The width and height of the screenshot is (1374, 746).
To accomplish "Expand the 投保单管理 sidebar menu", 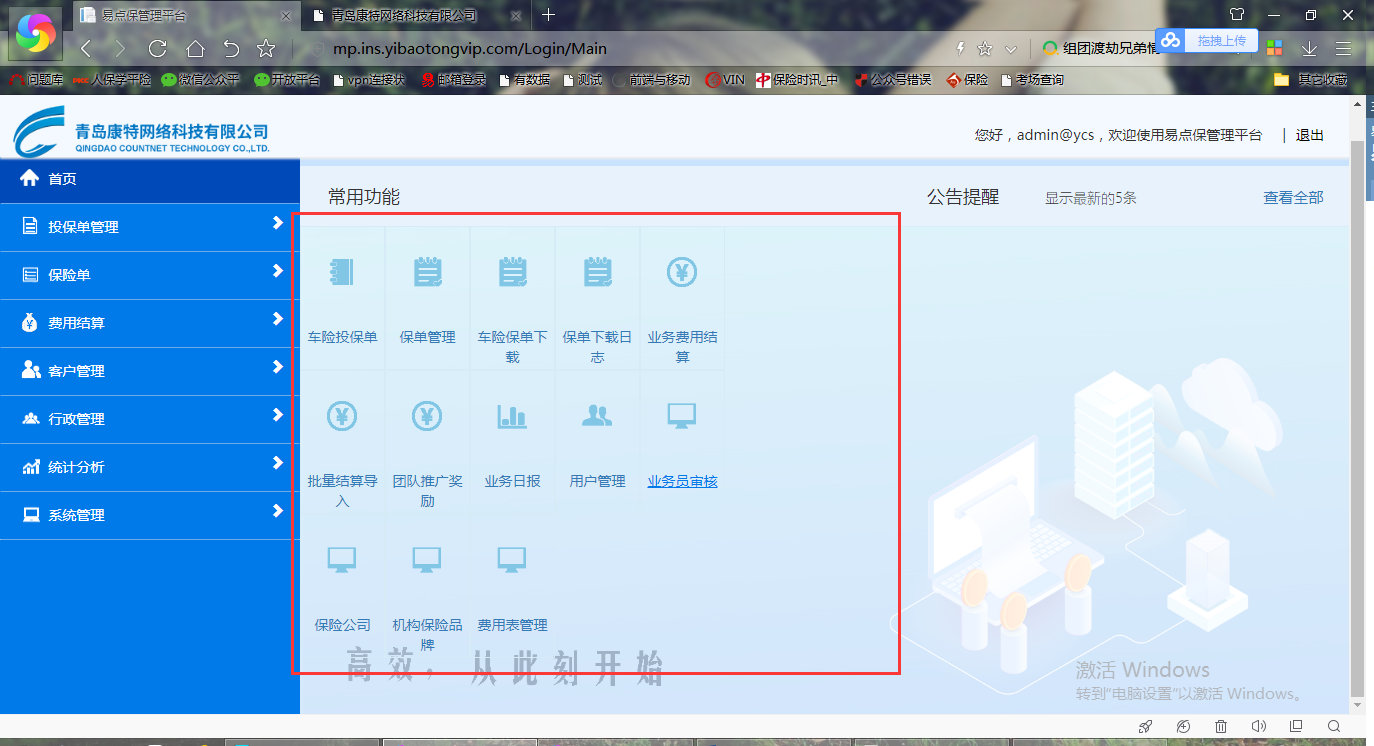I will [x=150, y=227].
